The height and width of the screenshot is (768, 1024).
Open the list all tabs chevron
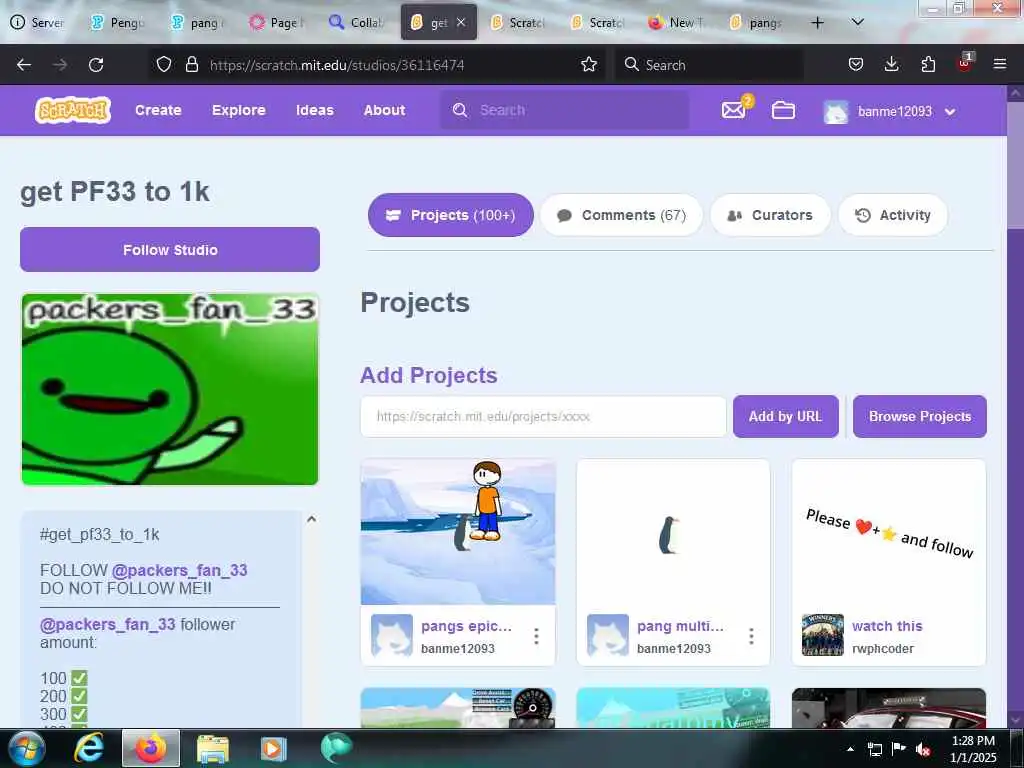coord(857,22)
